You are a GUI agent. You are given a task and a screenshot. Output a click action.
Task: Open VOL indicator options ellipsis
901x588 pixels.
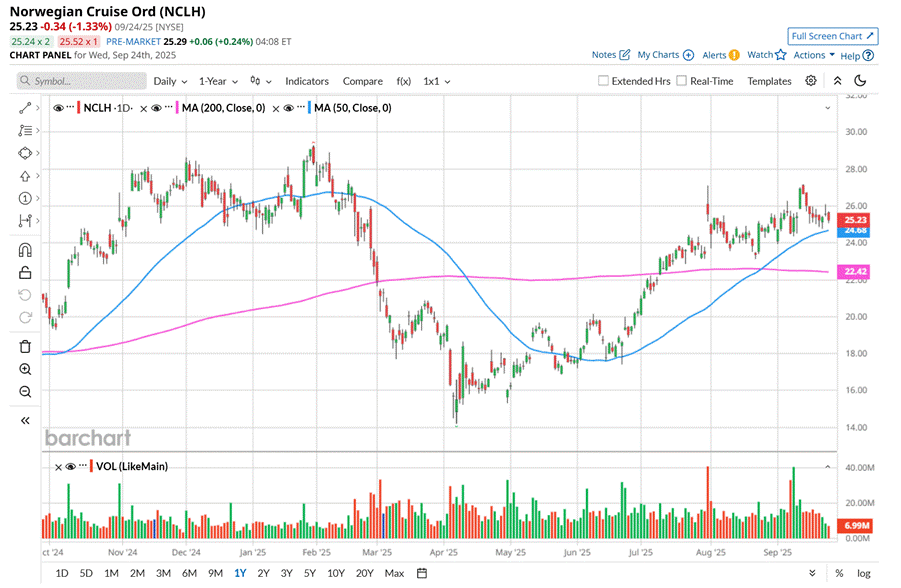83,466
